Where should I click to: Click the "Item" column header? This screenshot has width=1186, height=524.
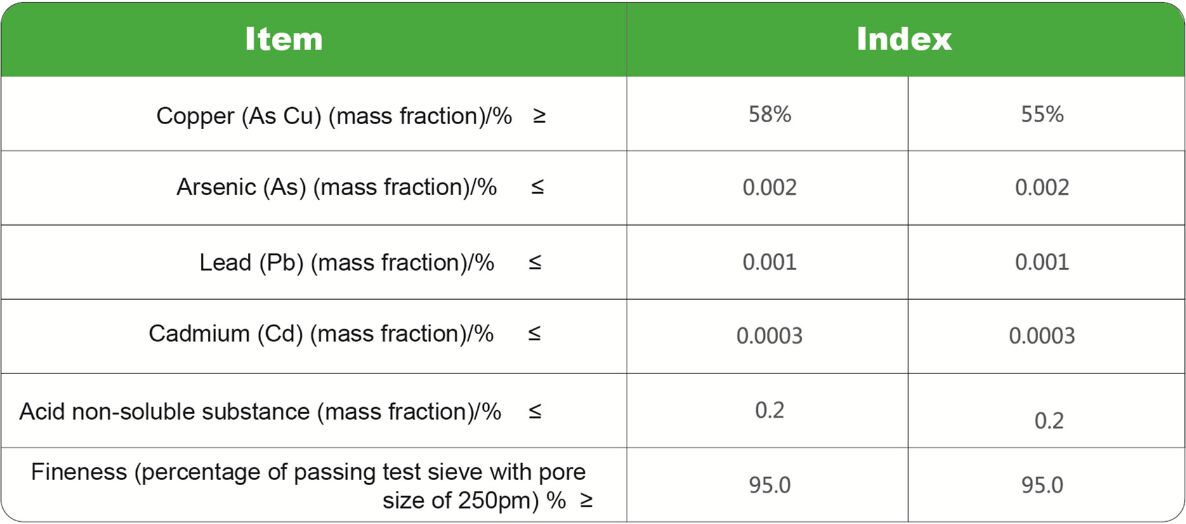click(284, 39)
